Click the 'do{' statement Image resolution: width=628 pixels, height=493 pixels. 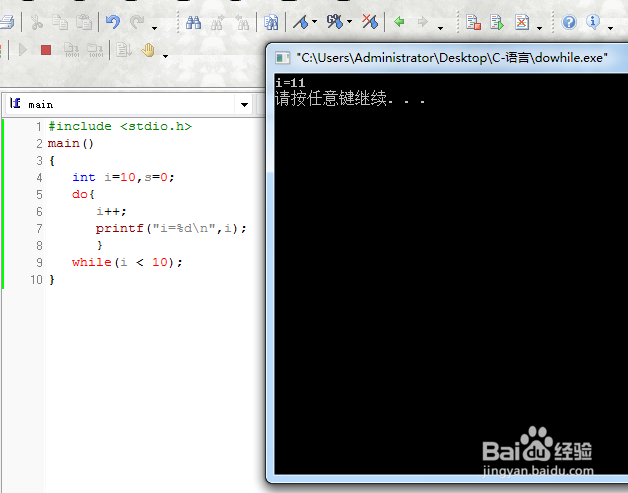coord(83,195)
